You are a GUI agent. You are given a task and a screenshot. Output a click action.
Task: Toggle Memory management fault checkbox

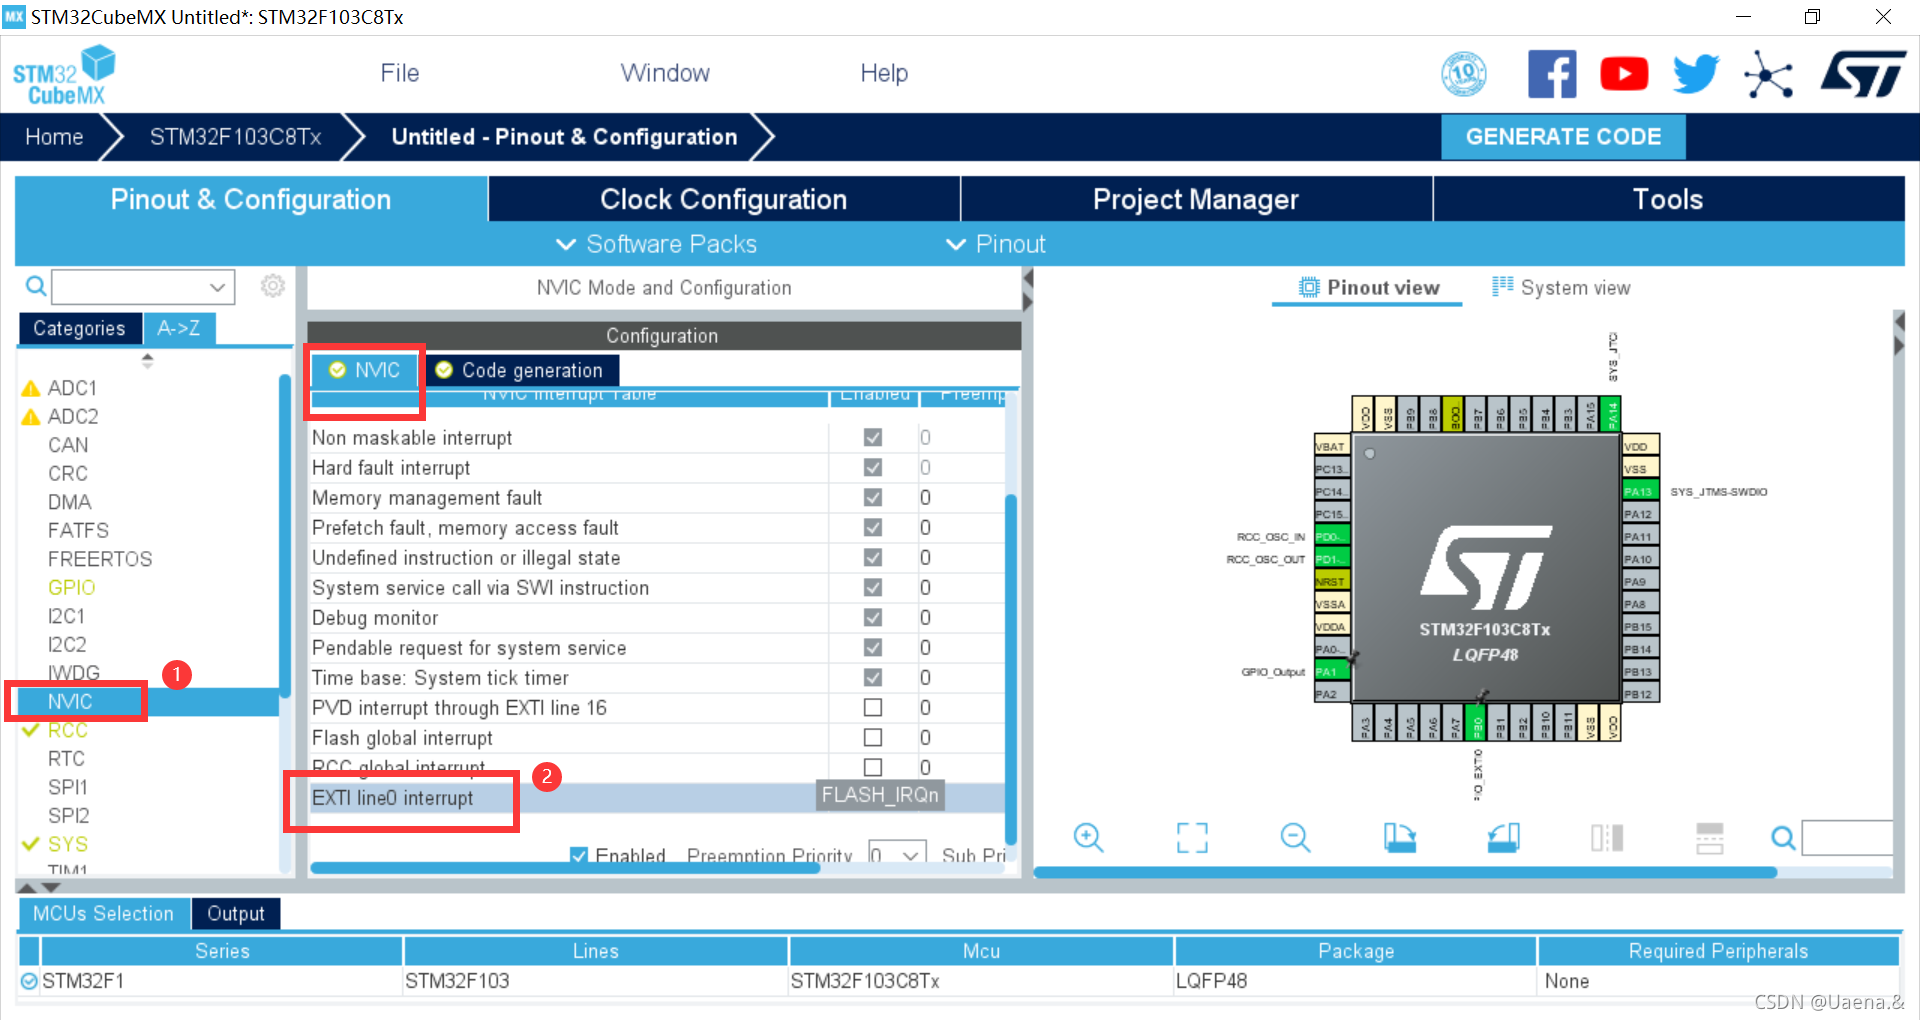tap(873, 497)
